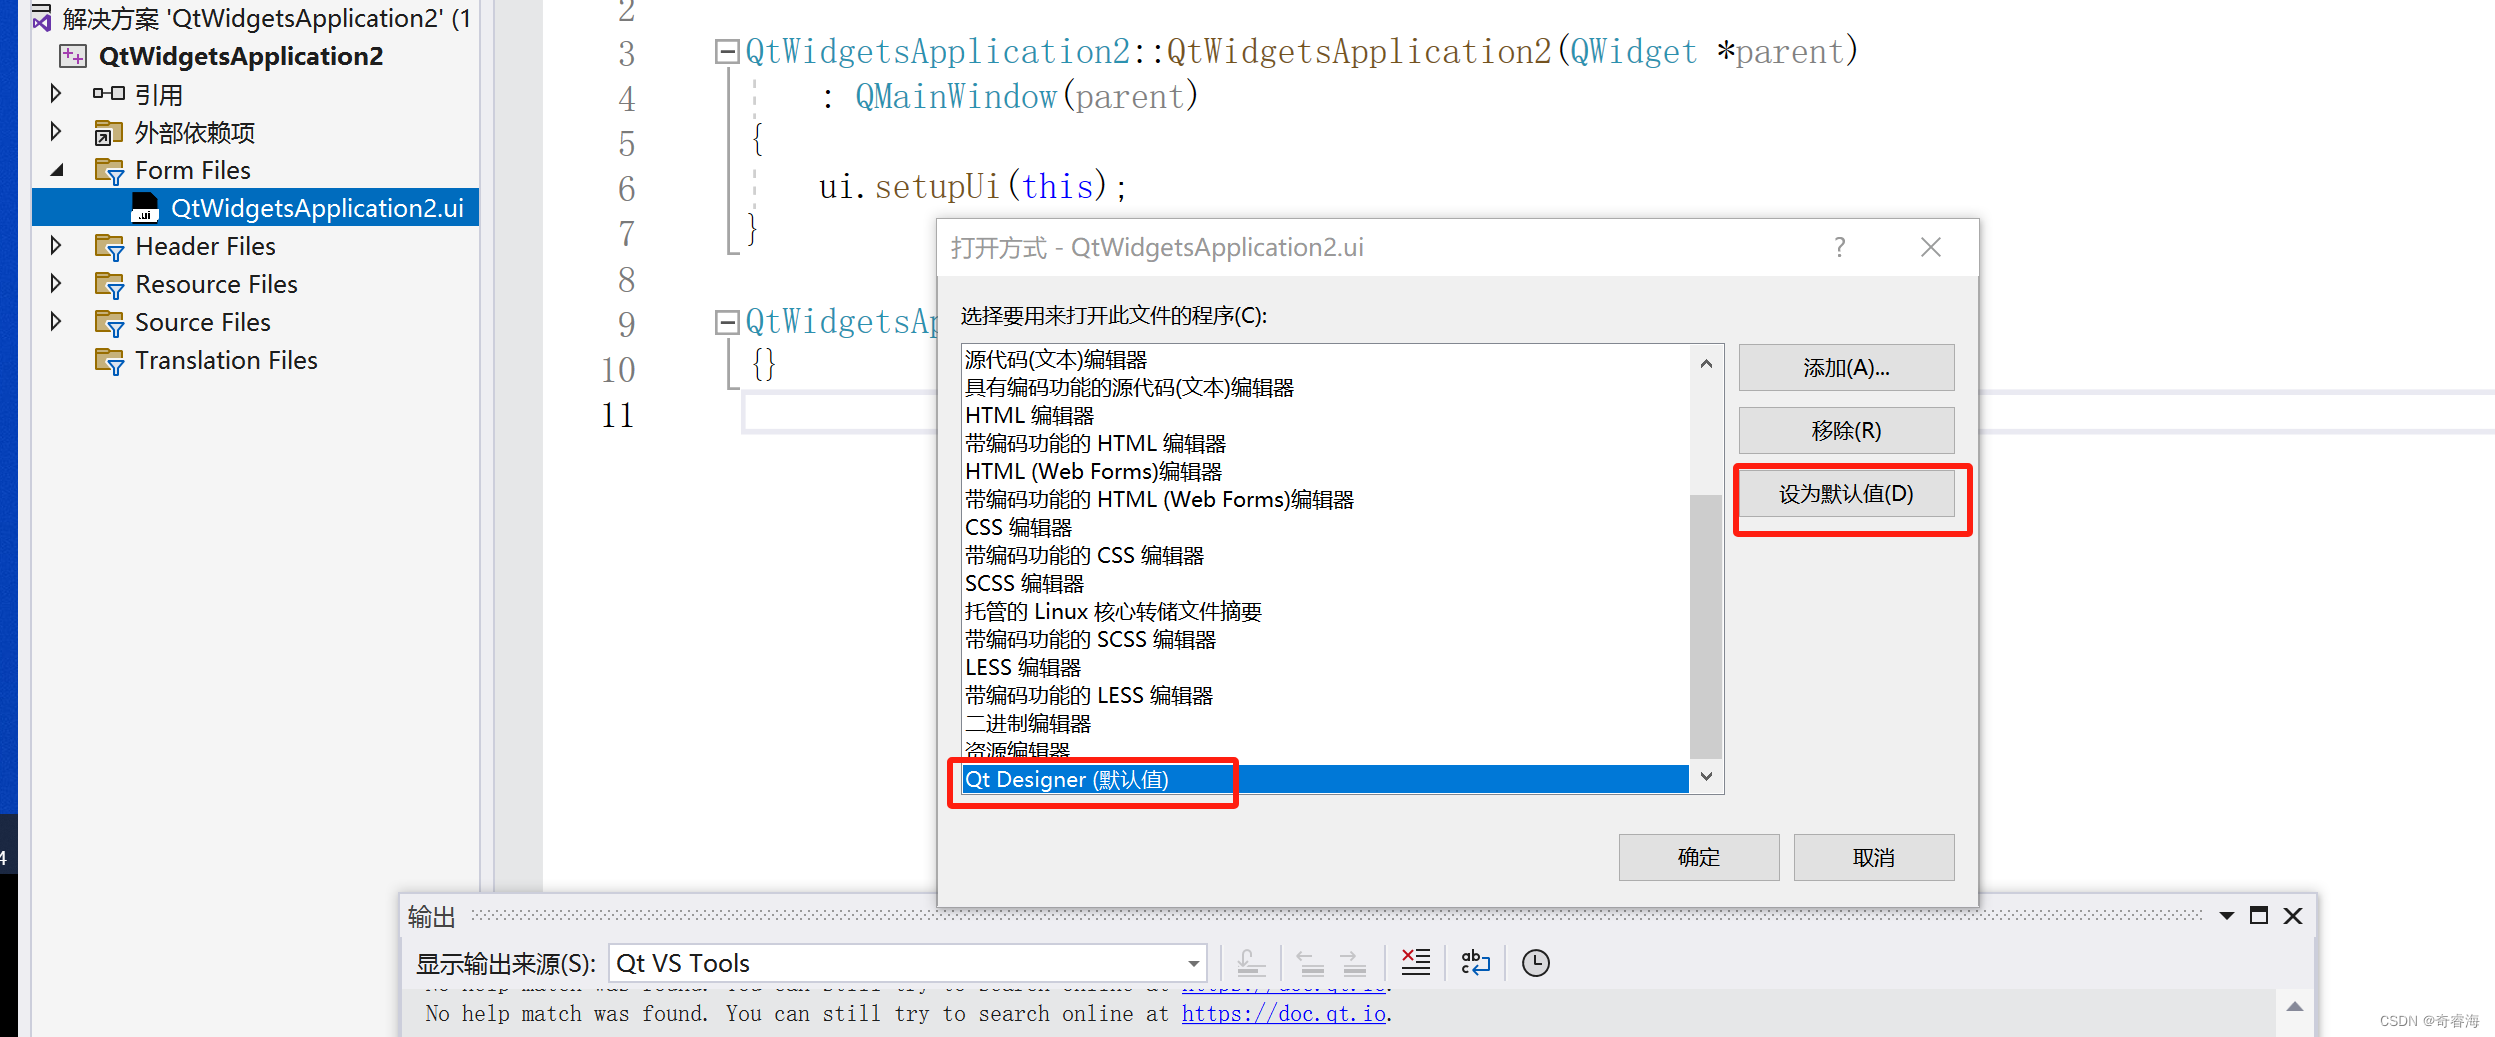Click 移除(R) button
The width and height of the screenshot is (2495, 1037).
[1846, 431]
